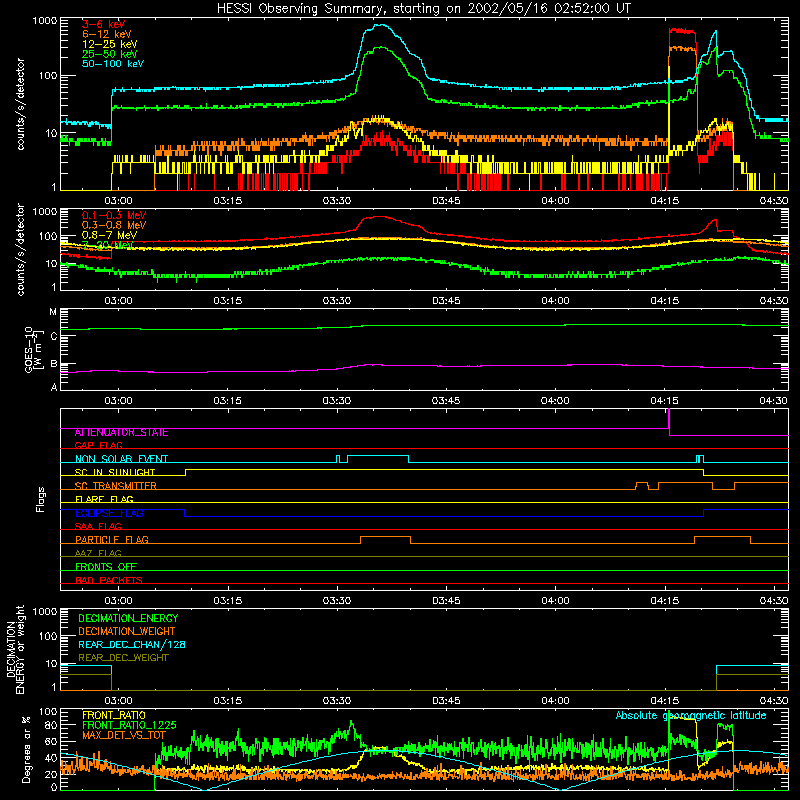Click the ATTENUATOR_STATE flag label
800x800 pixels.
click(x=121, y=433)
